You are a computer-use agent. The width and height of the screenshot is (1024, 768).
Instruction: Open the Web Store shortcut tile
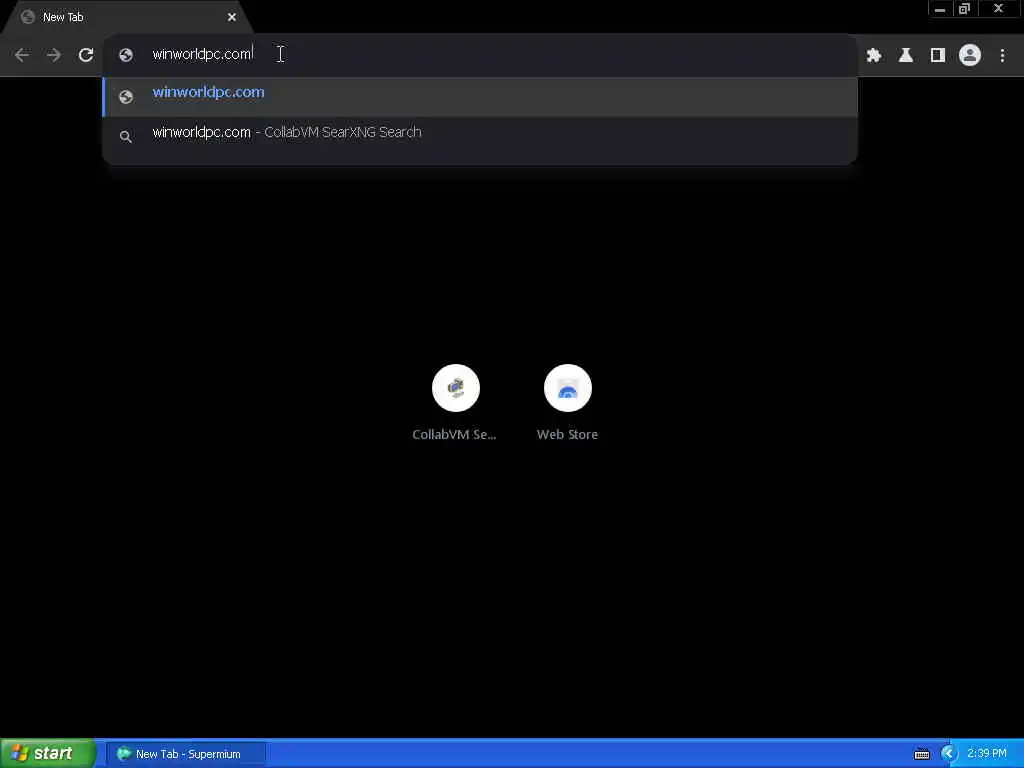(568, 389)
